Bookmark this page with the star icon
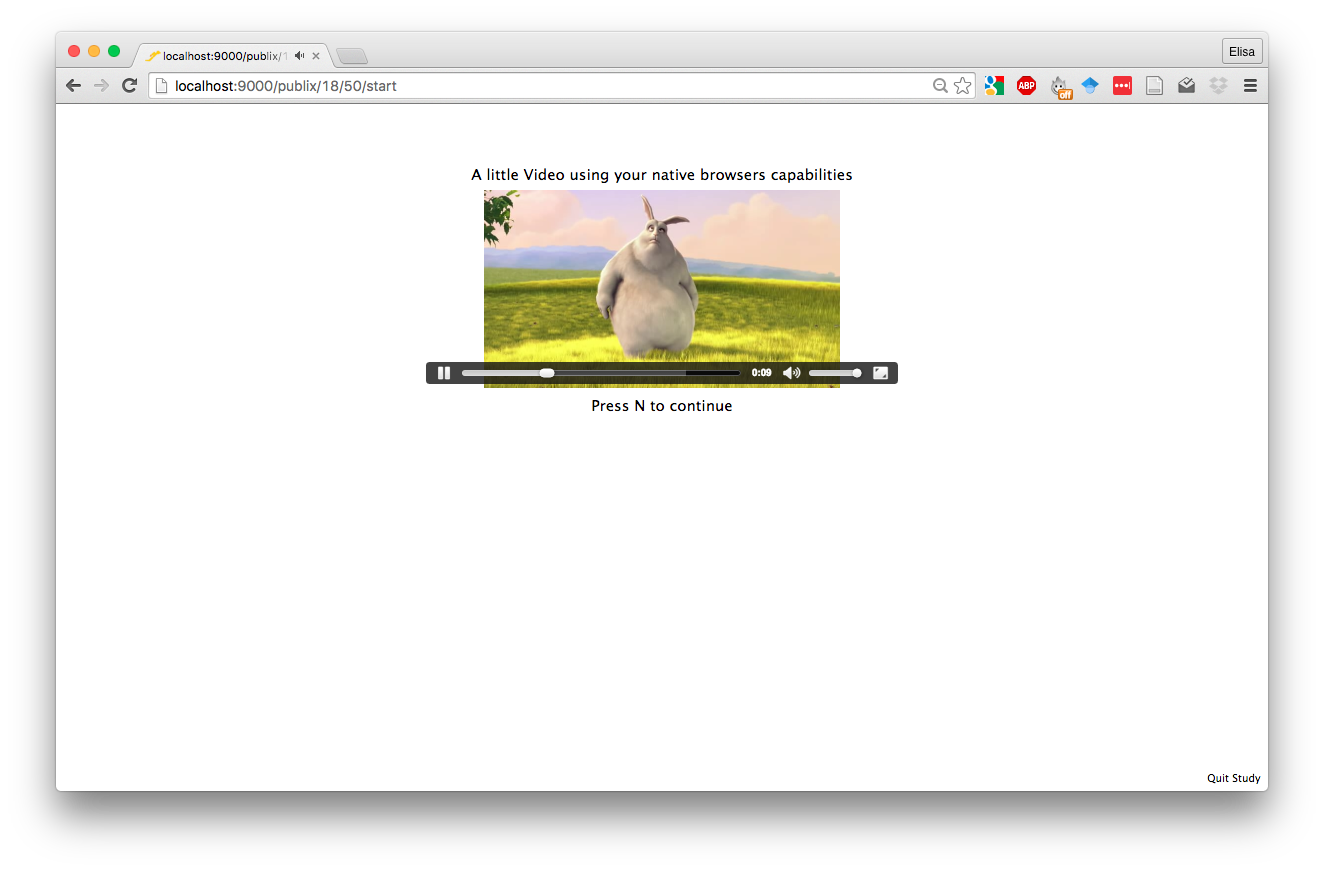The image size is (1324, 871). coord(962,86)
